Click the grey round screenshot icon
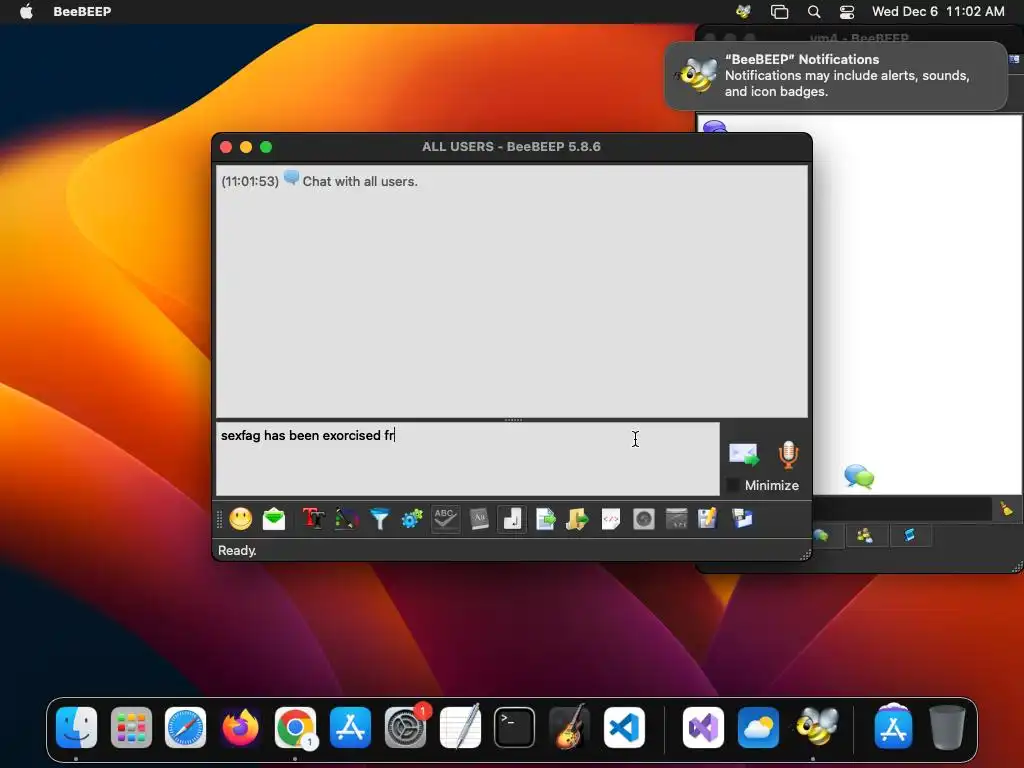 pyautogui.click(x=644, y=519)
